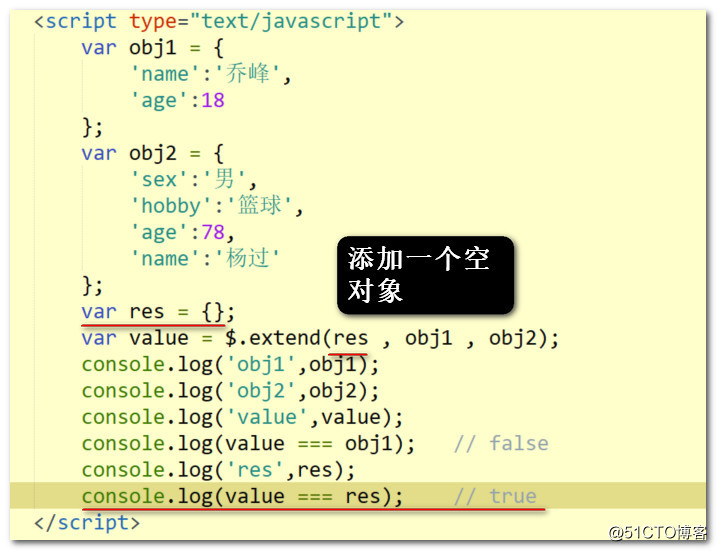Click the 'var res = {};' line
The width and height of the screenshot is (717, 551).
click(x=158, y=312)
